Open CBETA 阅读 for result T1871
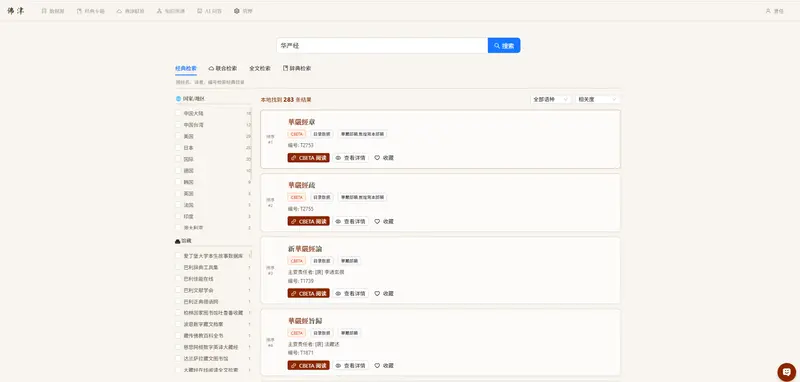800x382 pixels. coord(309,366)
